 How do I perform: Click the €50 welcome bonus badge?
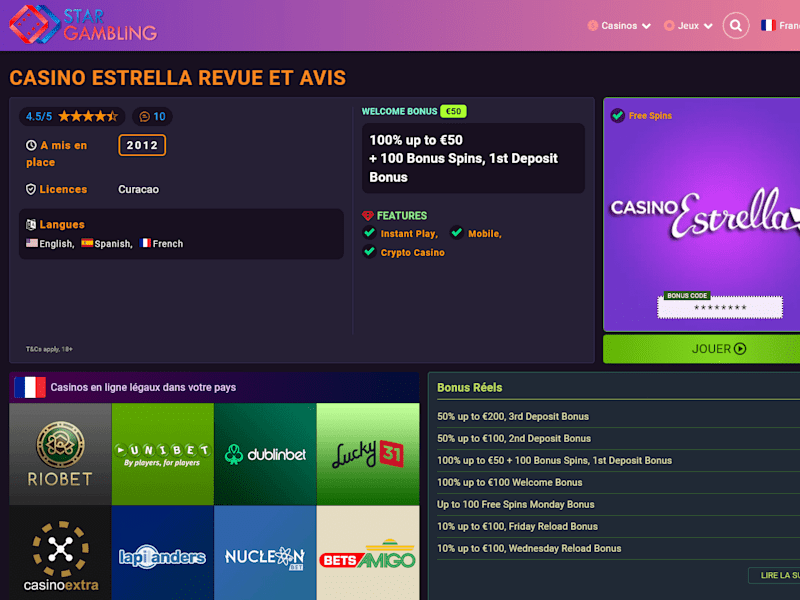(x=453, y=111)
